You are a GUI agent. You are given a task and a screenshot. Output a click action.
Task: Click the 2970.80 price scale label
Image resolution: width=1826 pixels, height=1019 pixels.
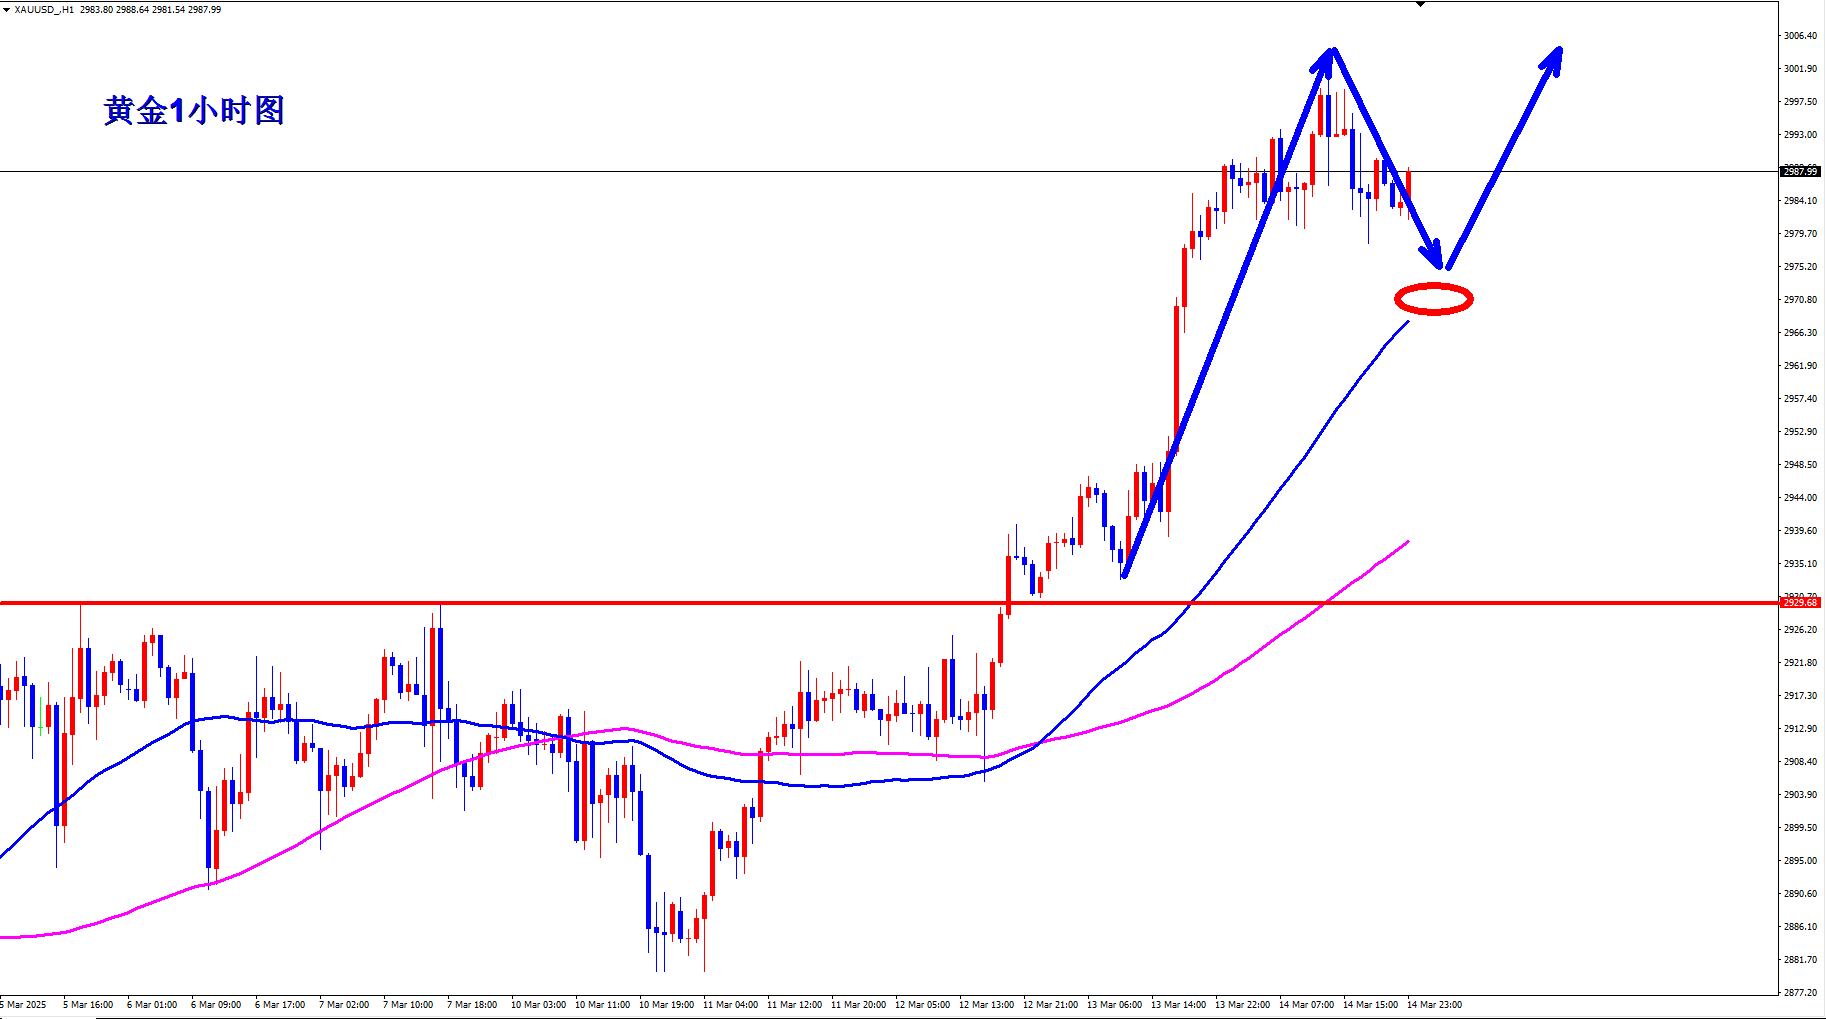coord(1800,300)
